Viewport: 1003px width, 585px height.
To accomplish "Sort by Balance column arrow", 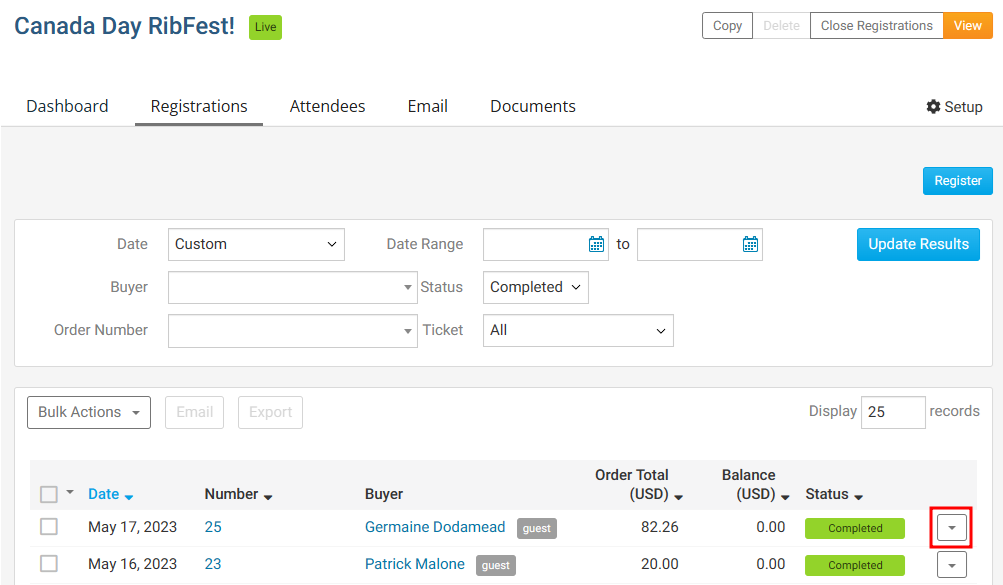I will [785, 496].
